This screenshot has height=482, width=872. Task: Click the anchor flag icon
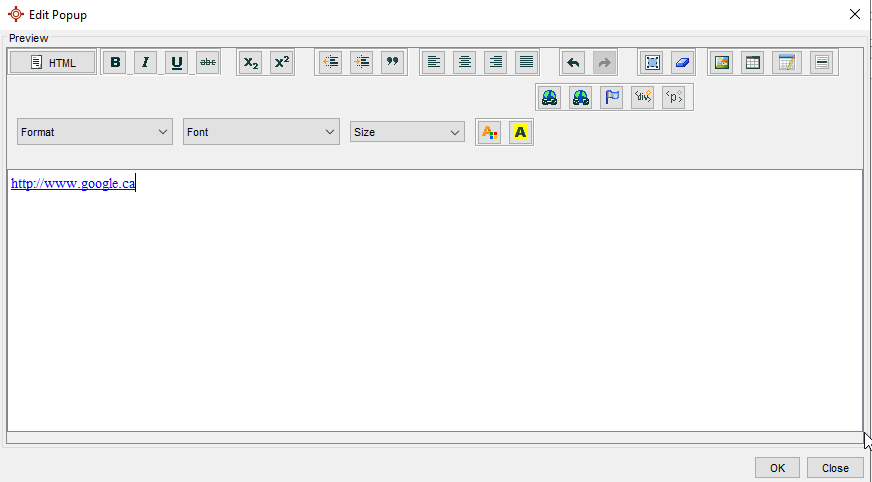[611, 98]
